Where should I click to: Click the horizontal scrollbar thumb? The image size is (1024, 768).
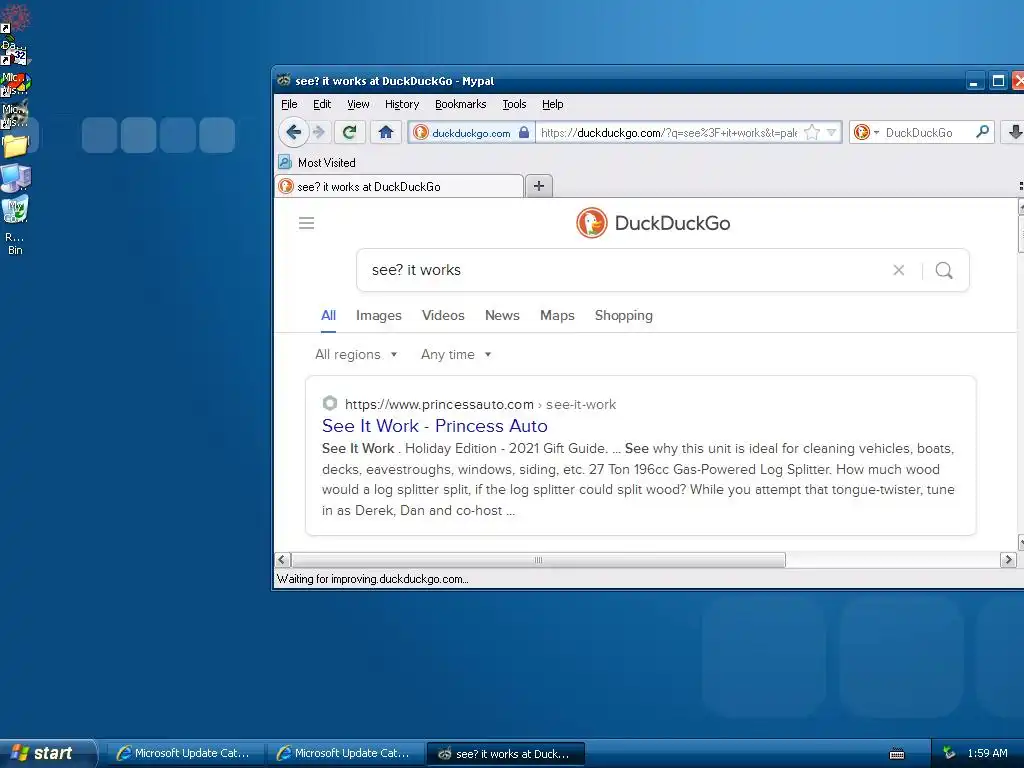click(x=538, y=560)
